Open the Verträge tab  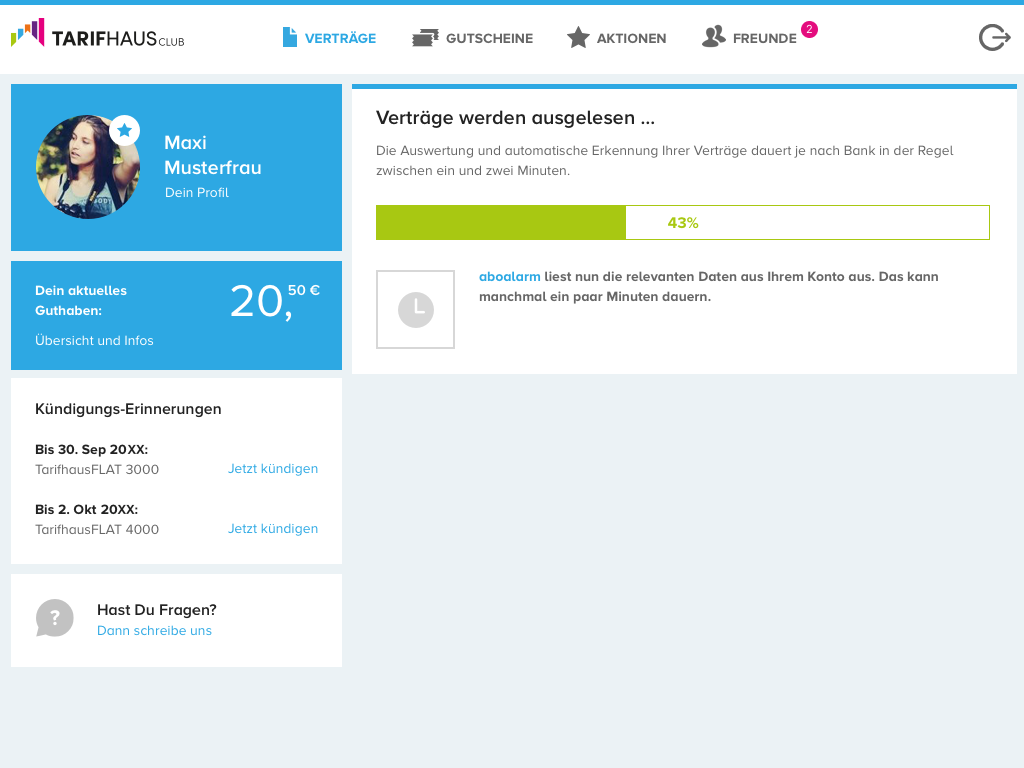tap(340, 38)
